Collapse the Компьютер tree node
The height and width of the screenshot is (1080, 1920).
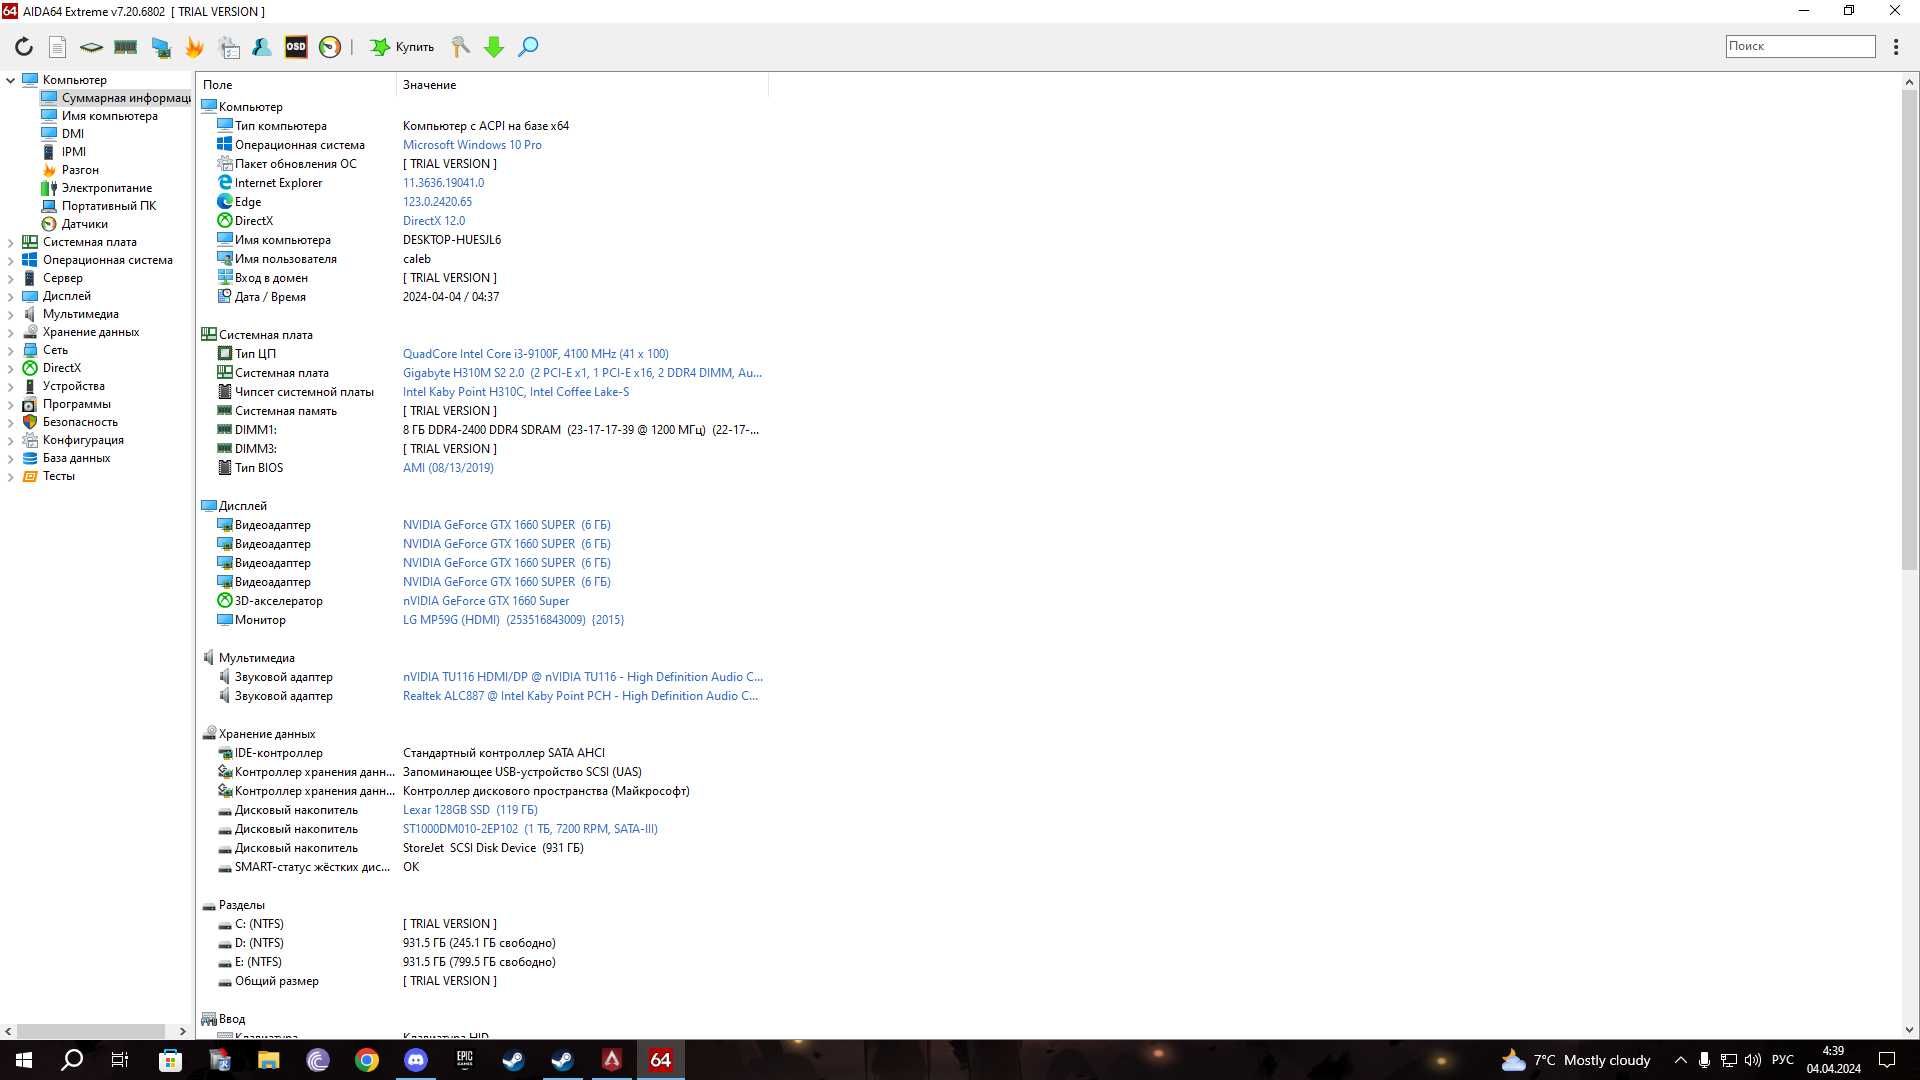coord(11,80)
